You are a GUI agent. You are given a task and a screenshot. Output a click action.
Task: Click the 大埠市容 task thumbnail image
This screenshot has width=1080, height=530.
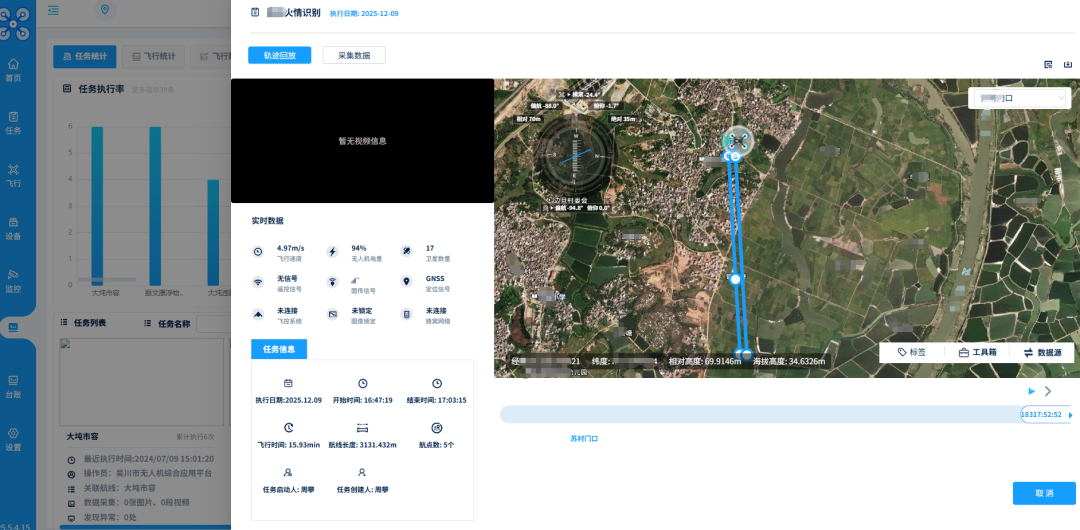tap(141, 383)
